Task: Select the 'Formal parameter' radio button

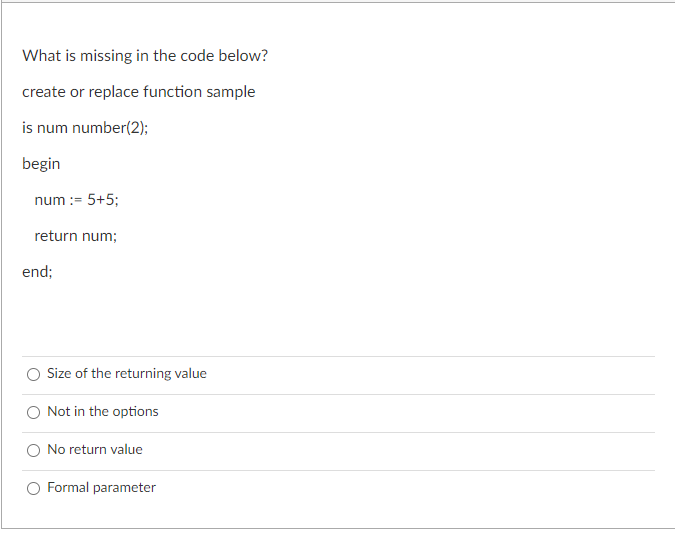Action: pos(34,488)
